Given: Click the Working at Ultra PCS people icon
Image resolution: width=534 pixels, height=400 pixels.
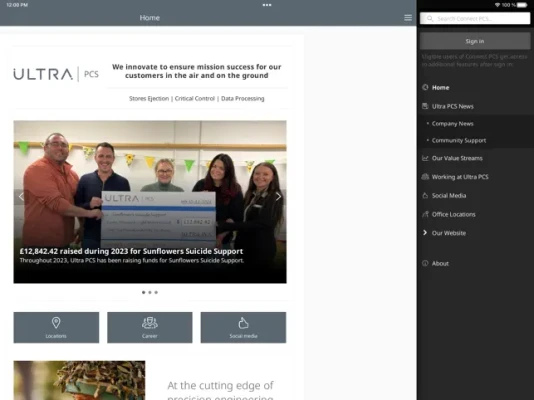Looking at the screenshot, I should tap(425, 177).
